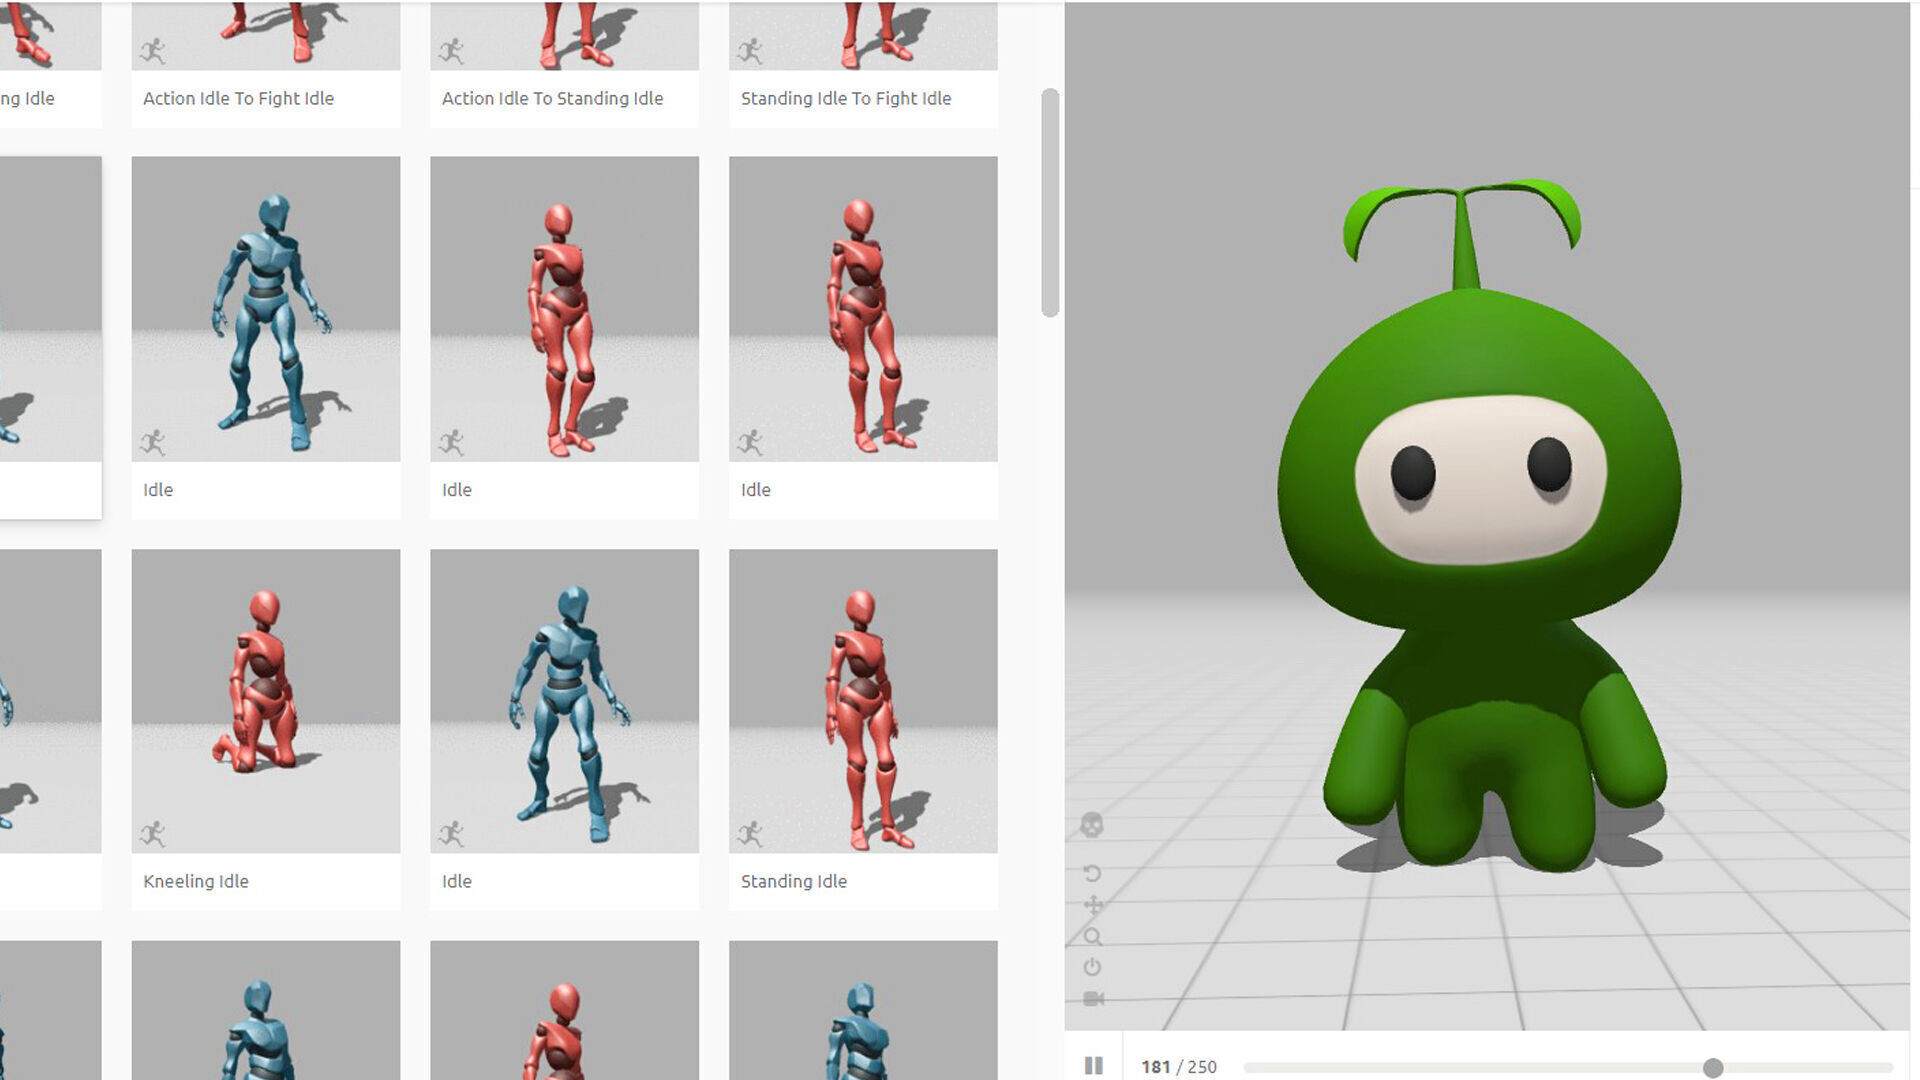Click the power icon in the viewer
This screenshot has height=1080, width=1920.
tap(1092, 967)
